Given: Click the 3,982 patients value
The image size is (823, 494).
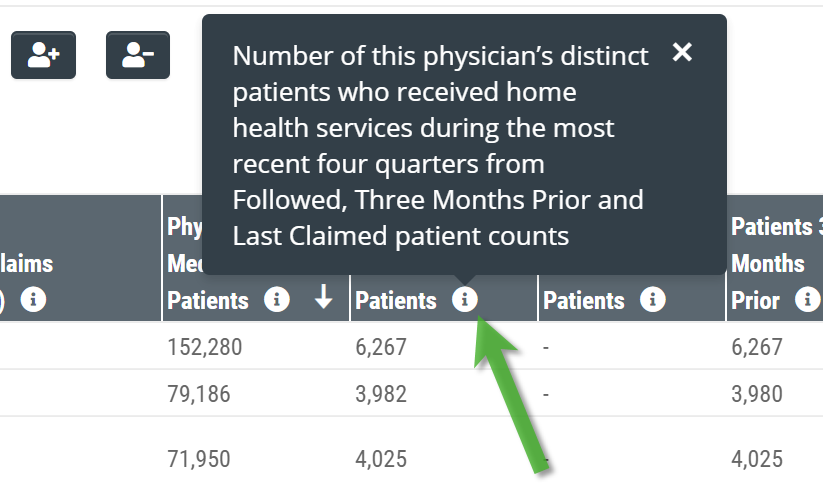Looking at the screenshot, I should [x=381, y=394].
